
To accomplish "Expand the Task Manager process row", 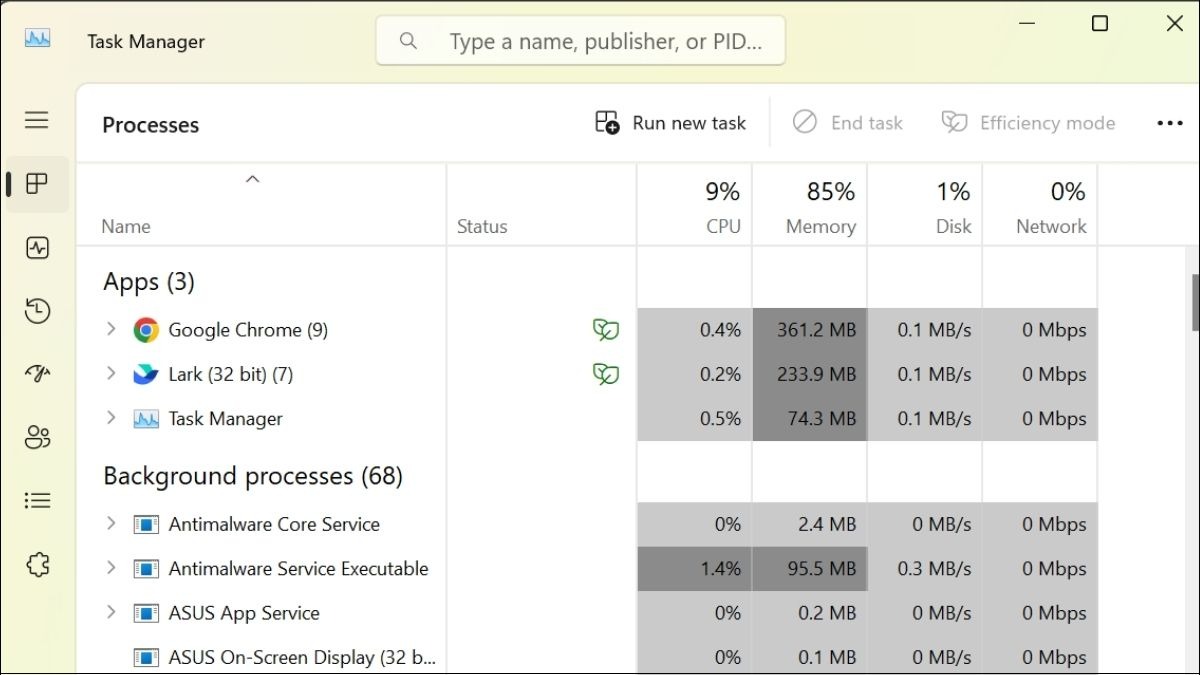I will pyautogui.click(x=111, y=418).
